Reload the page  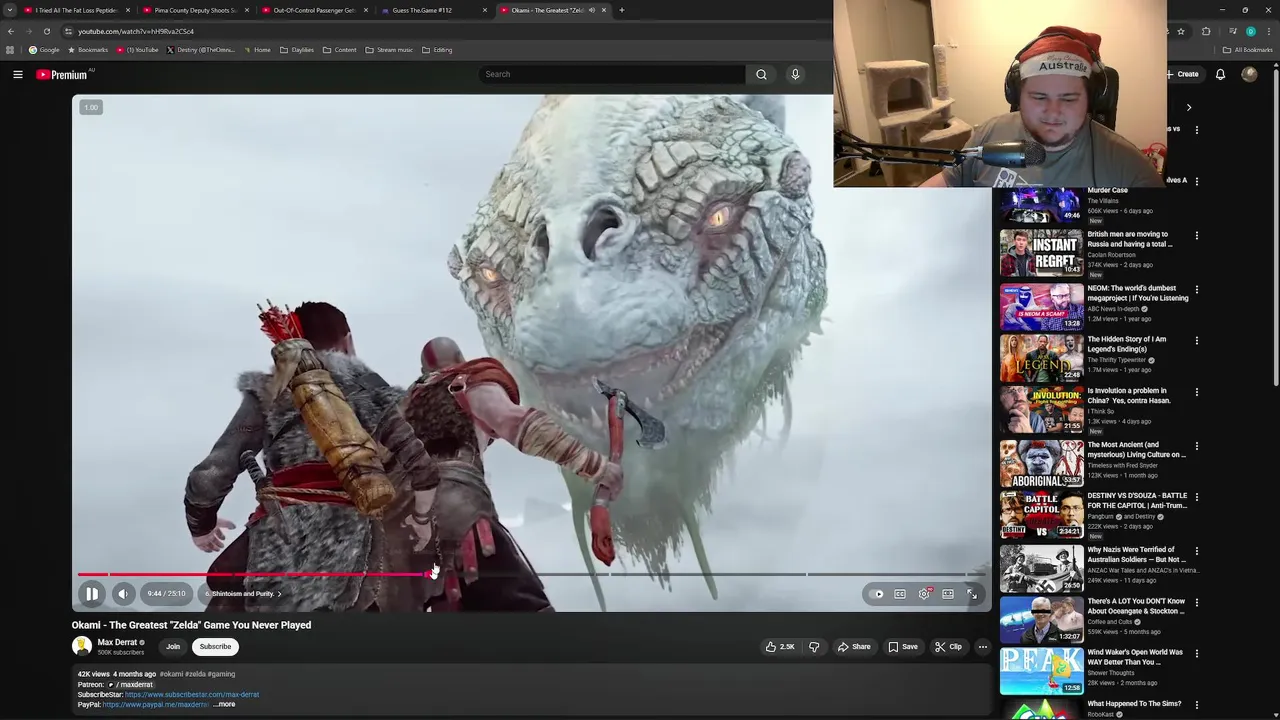[x=46, y=31]
